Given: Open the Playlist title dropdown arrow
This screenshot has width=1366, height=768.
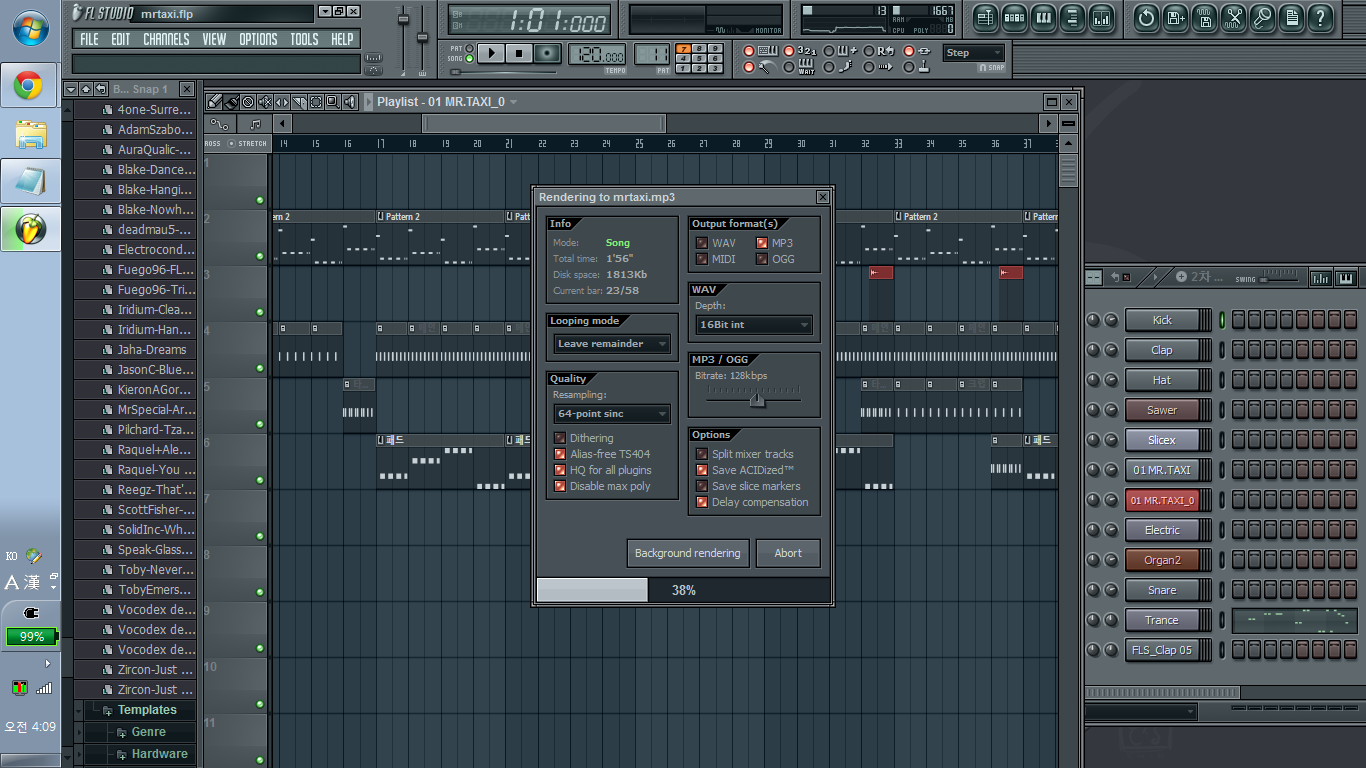Looking at the screenshot, I should point(514,102).
